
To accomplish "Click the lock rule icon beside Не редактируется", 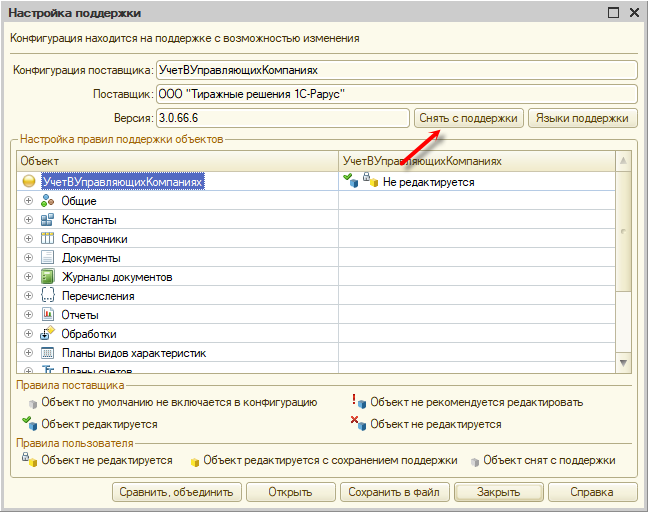I will 371,181.
